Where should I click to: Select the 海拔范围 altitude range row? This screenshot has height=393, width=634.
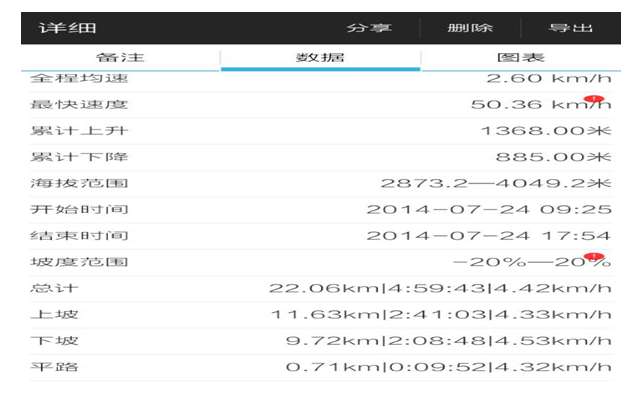click(x=321, y=184)
